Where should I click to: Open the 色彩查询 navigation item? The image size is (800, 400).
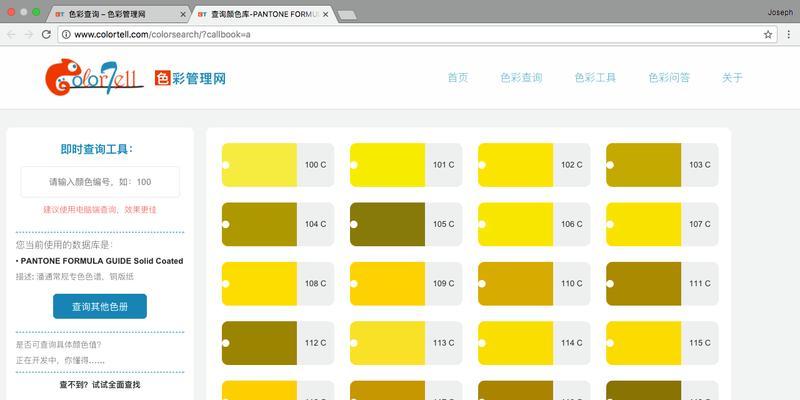(x=521, y=78)
